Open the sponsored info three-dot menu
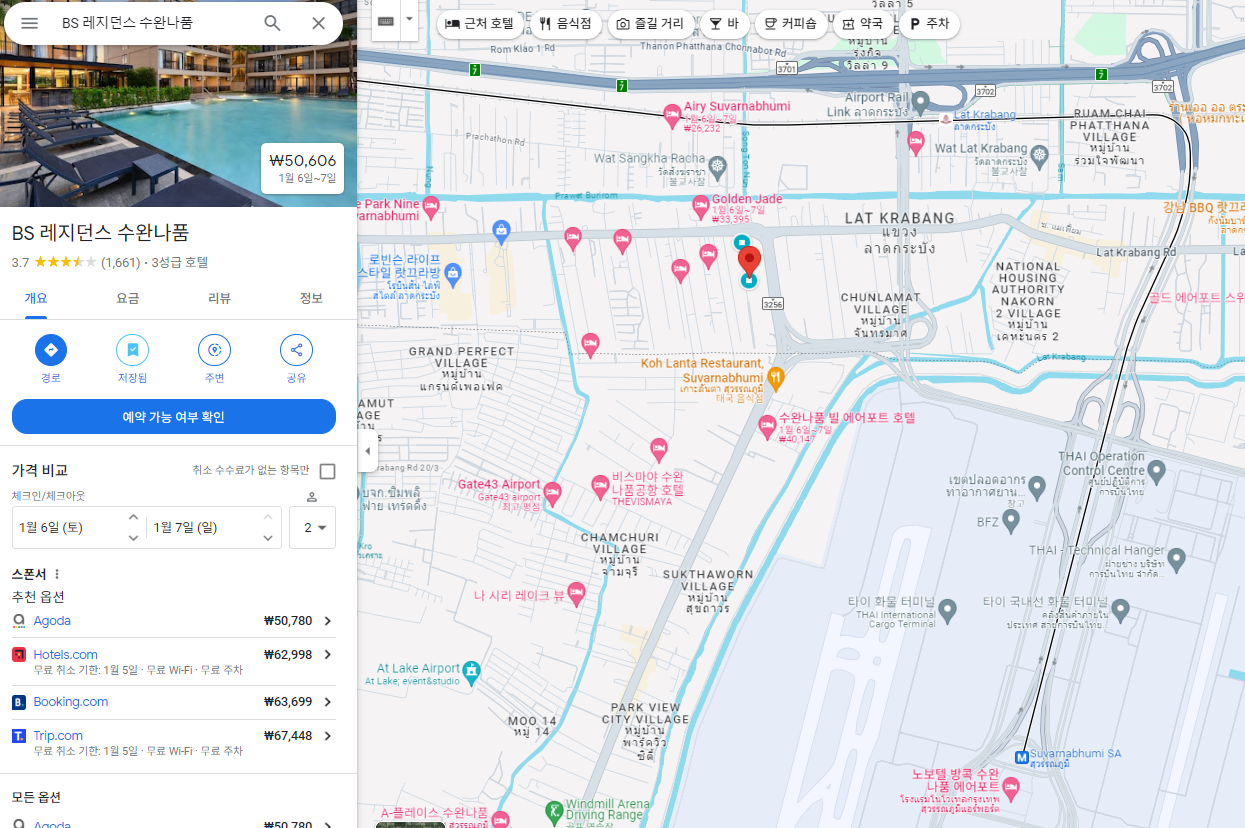The image size is (1245, 828). tap(57, 574)
